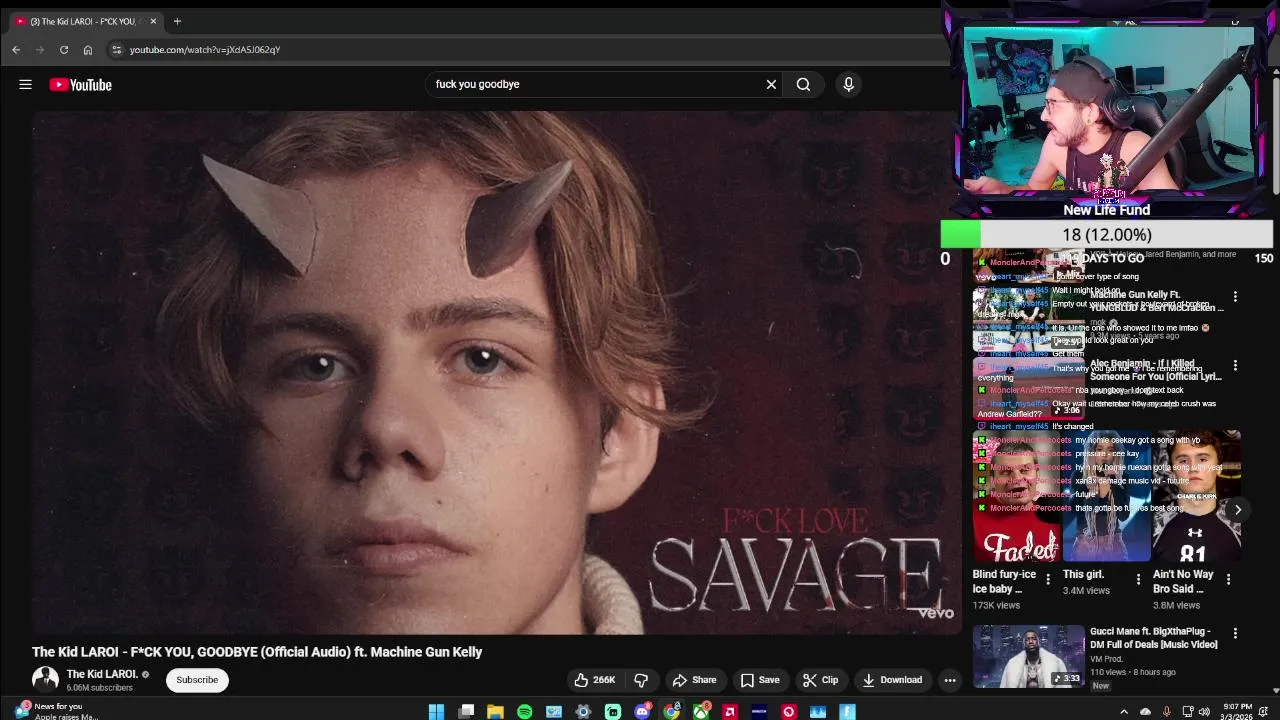The image size is (1280, 720).
Task: Select The Kid LAROI browser tab
Action: click(85, 21)
